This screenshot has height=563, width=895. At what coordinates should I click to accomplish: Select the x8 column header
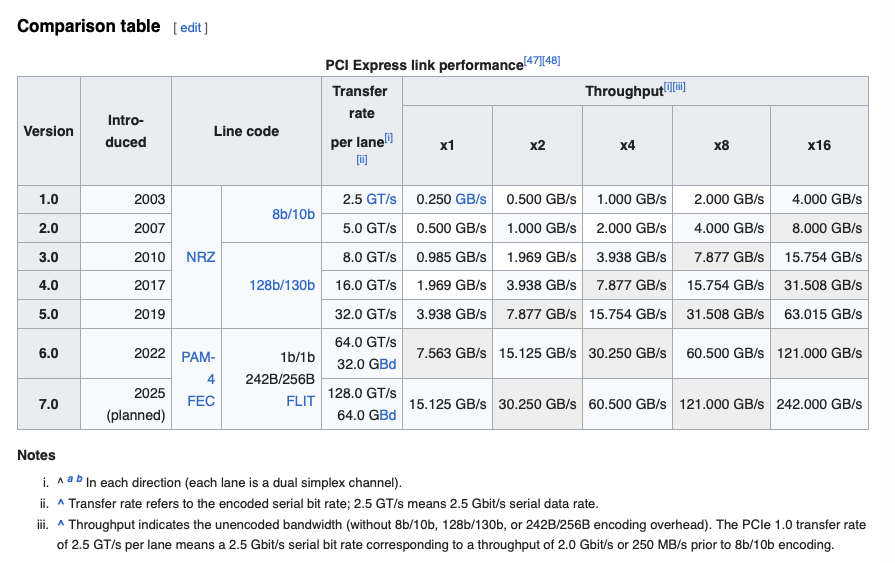721,145
